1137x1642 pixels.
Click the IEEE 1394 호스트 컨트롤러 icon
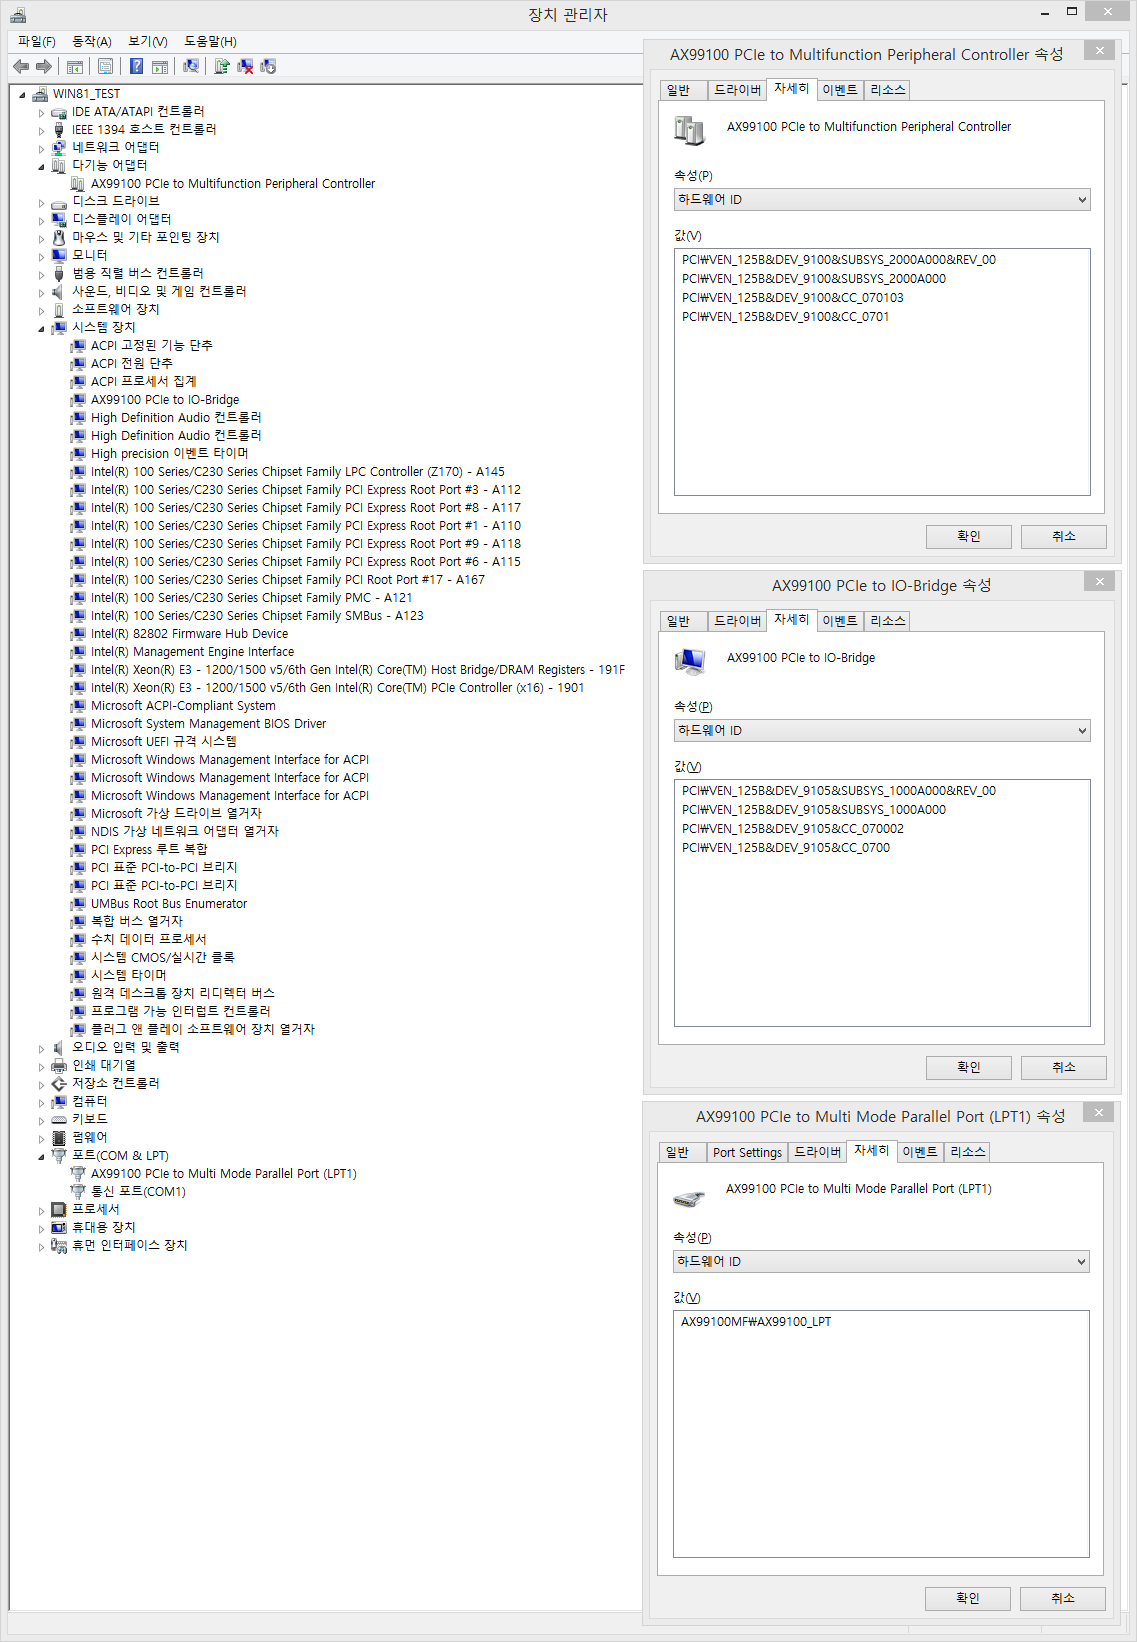(59, 129)
